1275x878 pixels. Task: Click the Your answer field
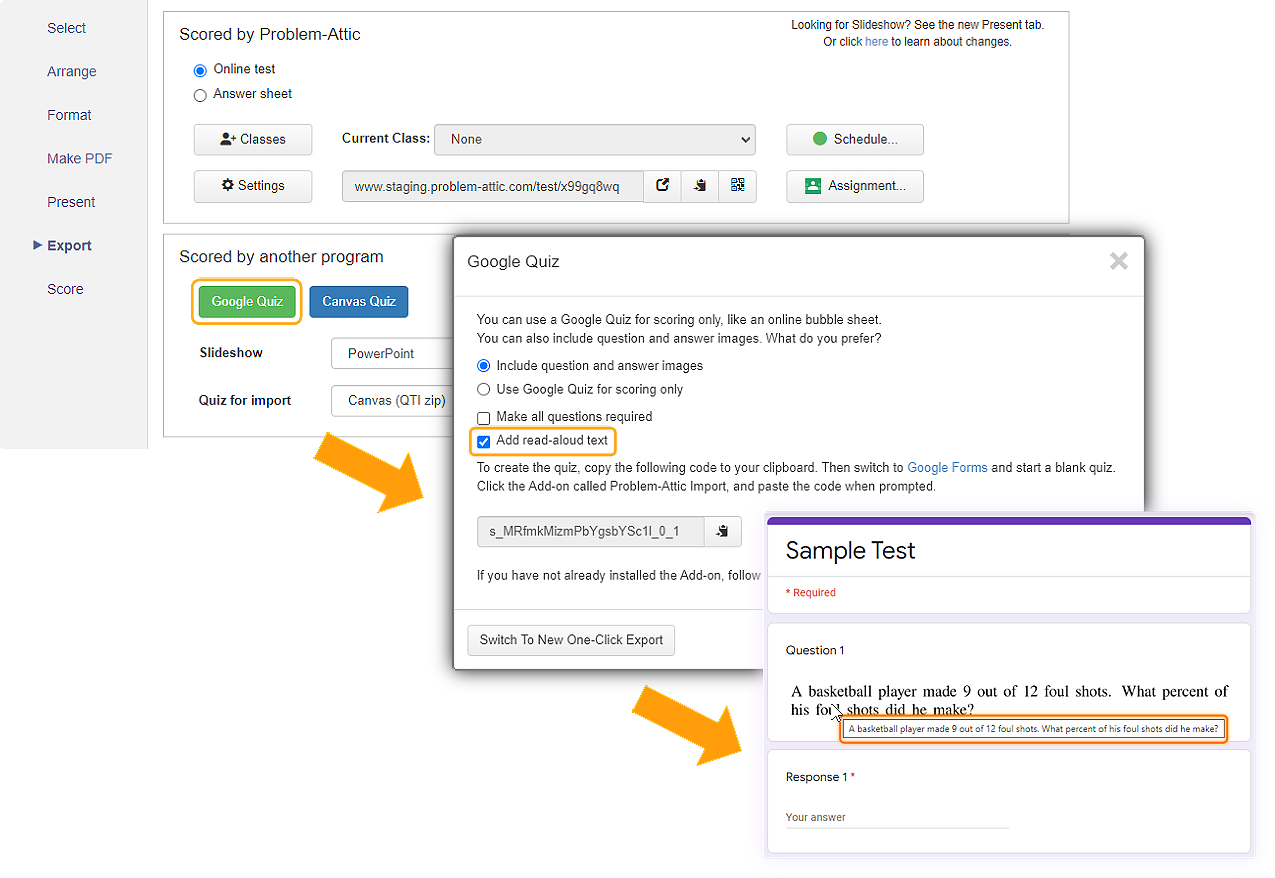(x=897, y=817)
